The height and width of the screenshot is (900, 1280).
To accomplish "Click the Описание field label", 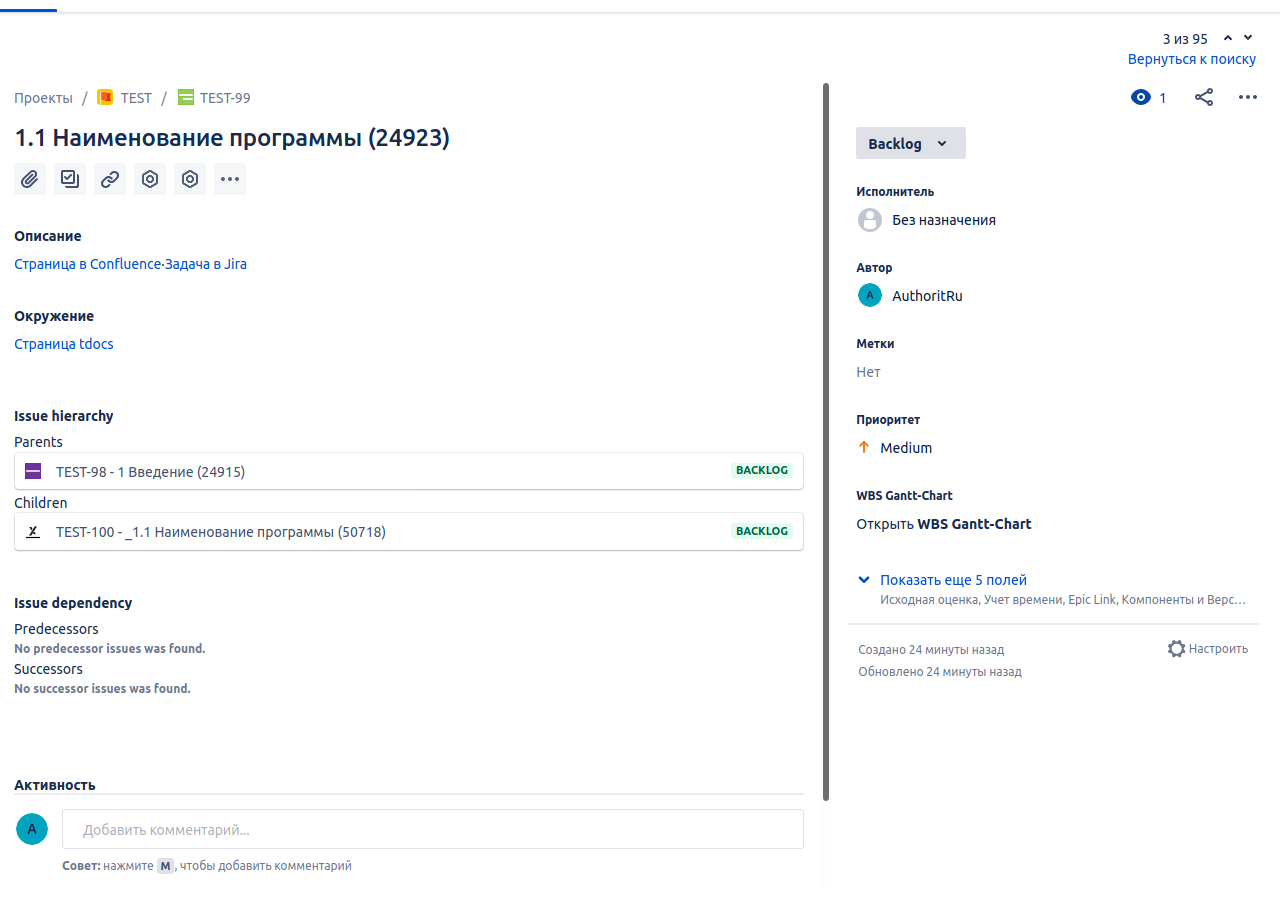I will (x=48, y=236).
